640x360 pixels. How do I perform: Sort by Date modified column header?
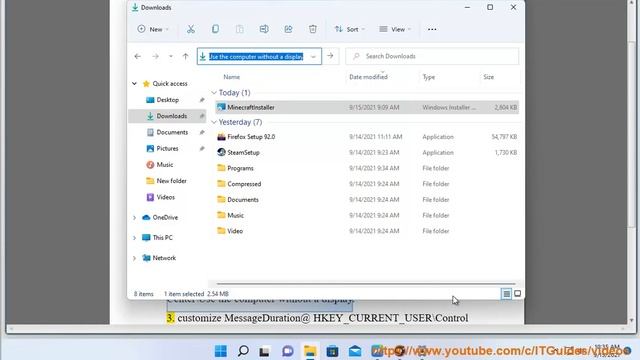tap(368, 77)
